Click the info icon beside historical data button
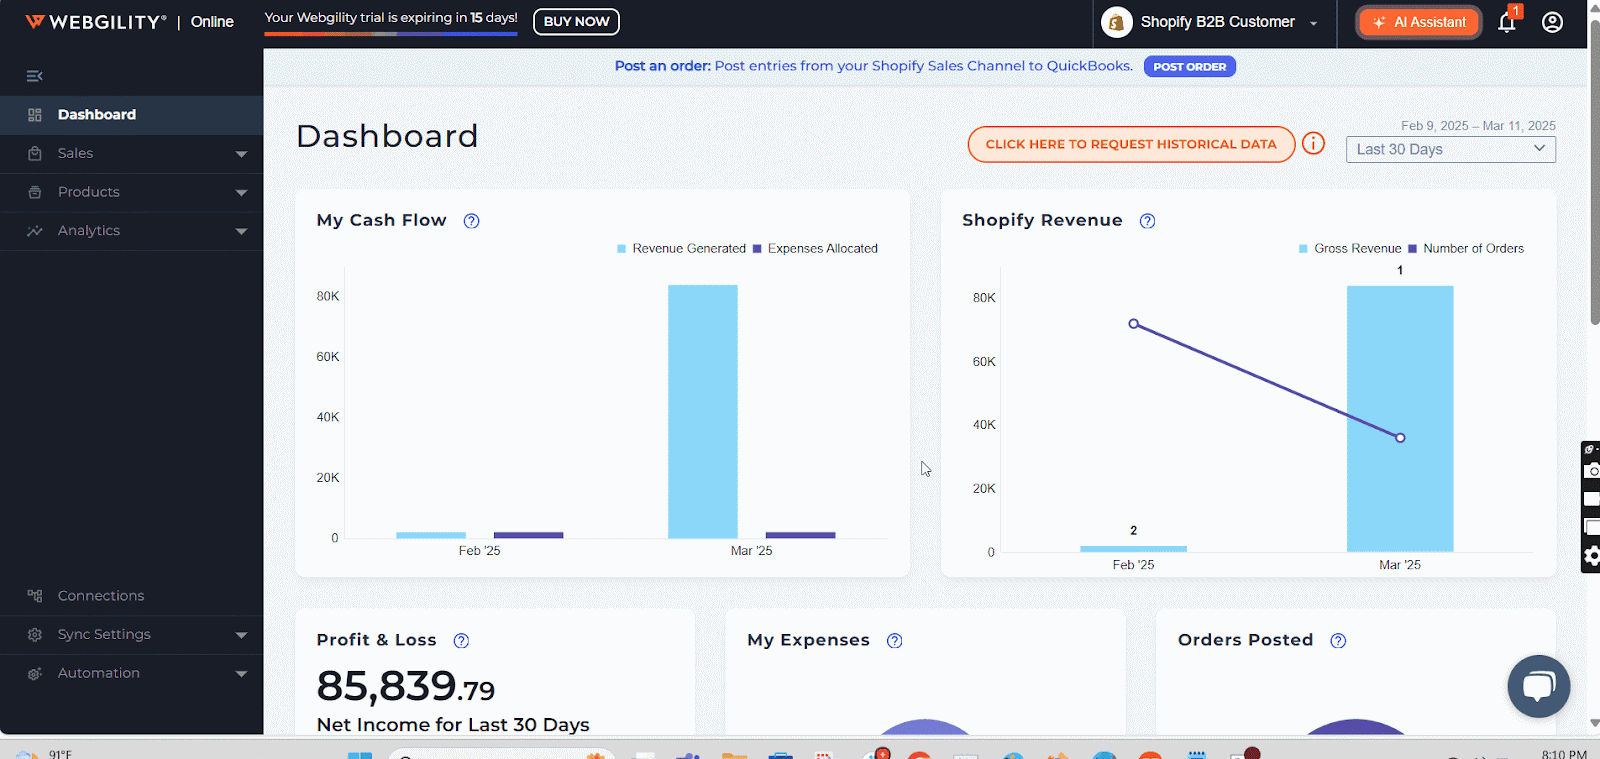The width and height of the screenshot is (1600, 759). click(x=1313, y=144)
